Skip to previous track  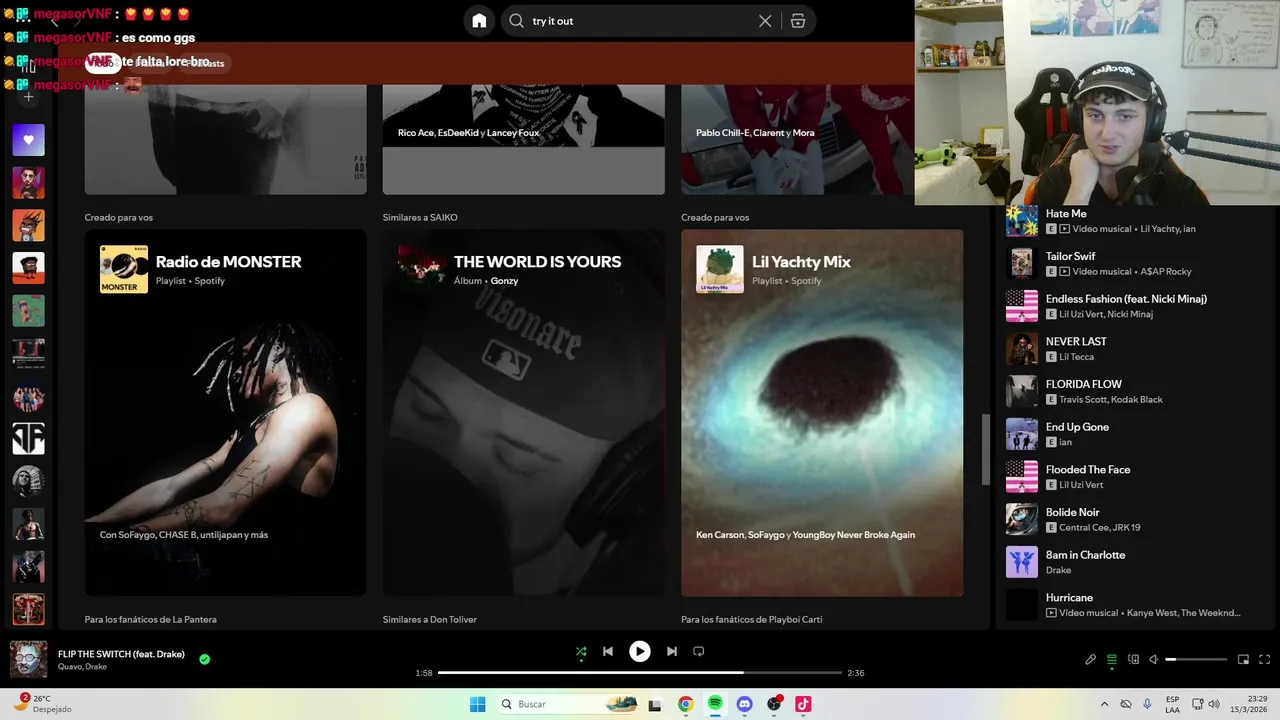point(607,651)
